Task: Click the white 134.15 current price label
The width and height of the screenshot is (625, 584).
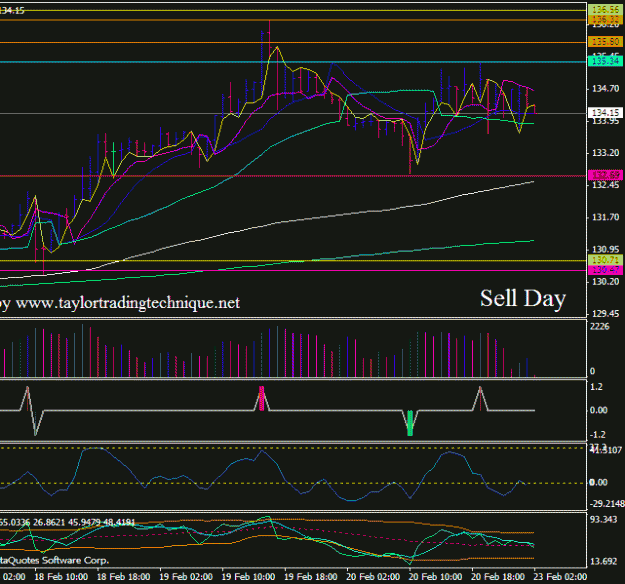Action: click(605, 113)
